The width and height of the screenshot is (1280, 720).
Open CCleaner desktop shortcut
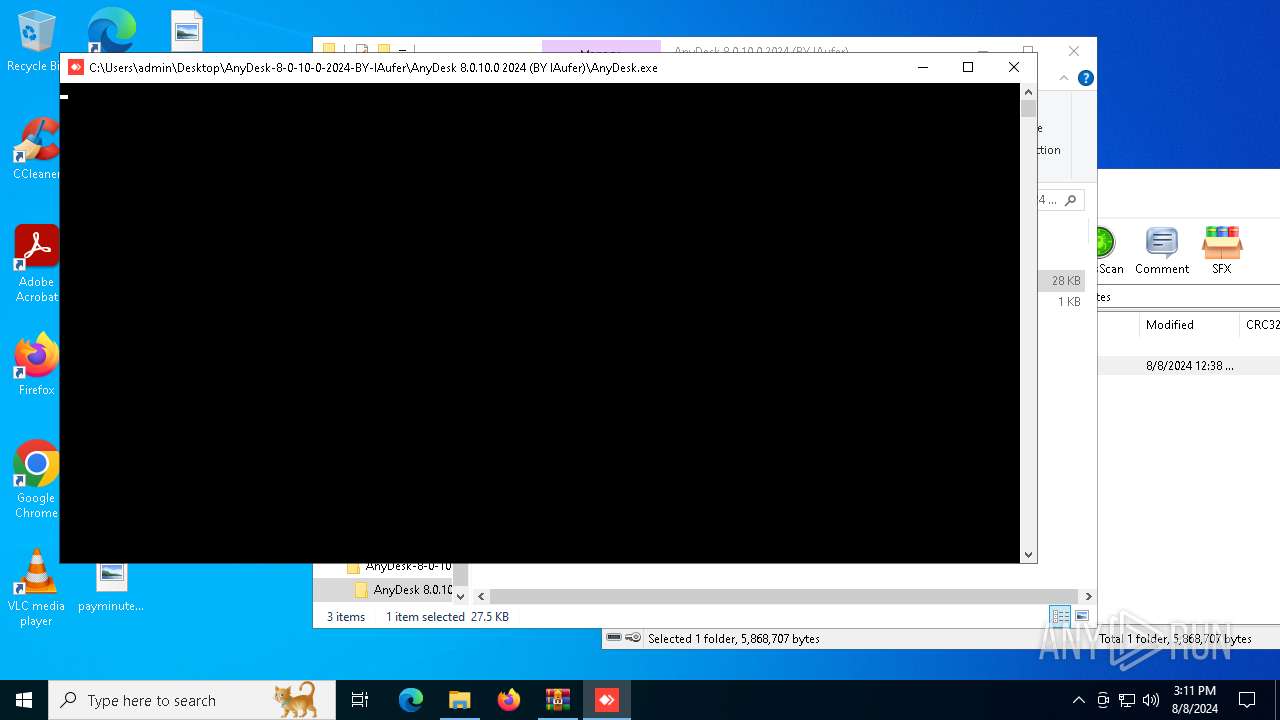tap(36, 148)
